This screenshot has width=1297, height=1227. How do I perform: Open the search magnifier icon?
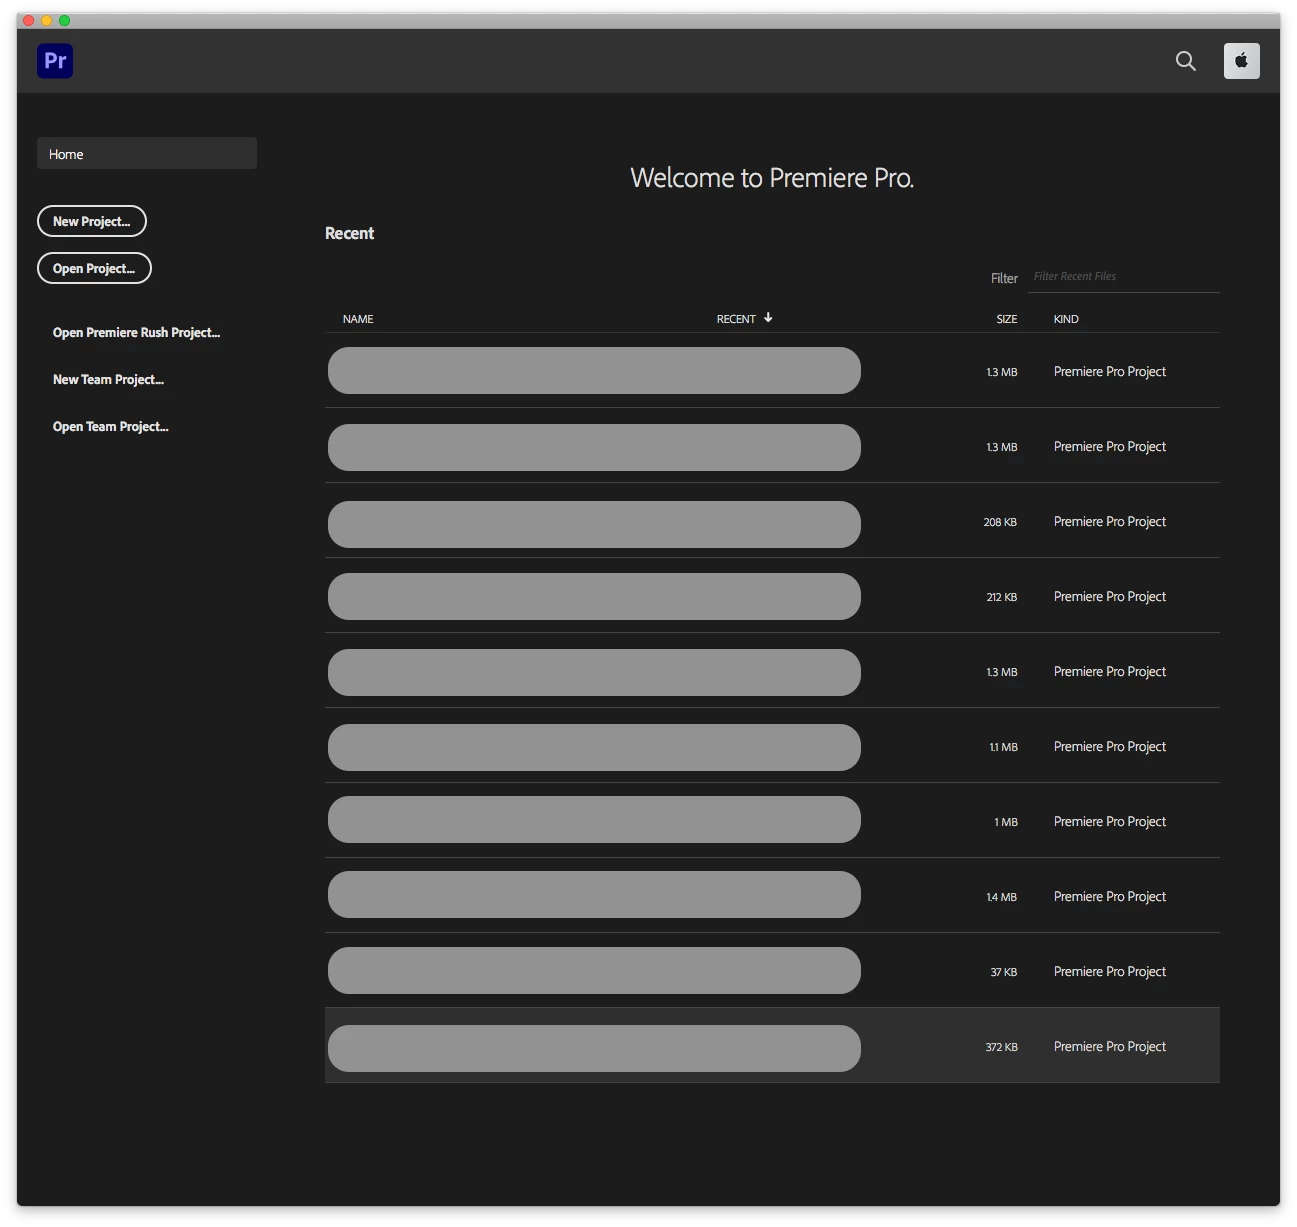tap(1185, 61)
